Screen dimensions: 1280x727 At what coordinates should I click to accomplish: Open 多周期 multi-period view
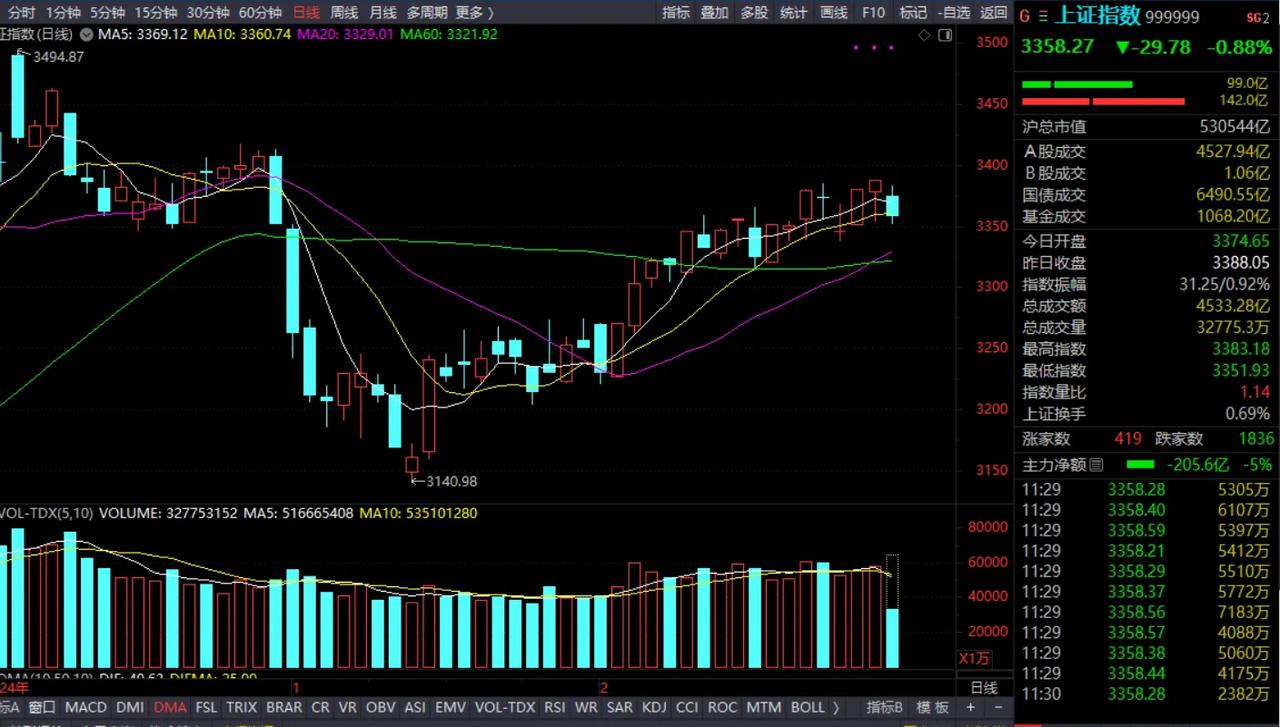(427, 13)
